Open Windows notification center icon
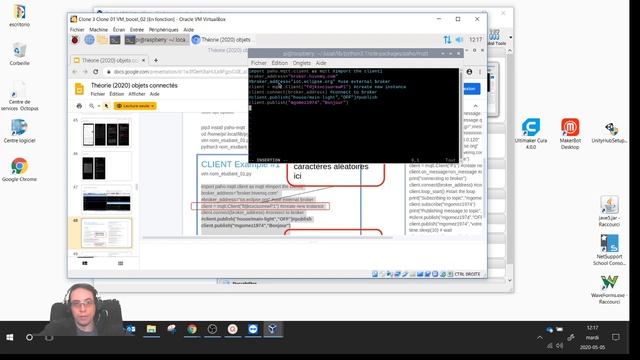This screenshot has height=360, width=640. click(x=616, y=337)
